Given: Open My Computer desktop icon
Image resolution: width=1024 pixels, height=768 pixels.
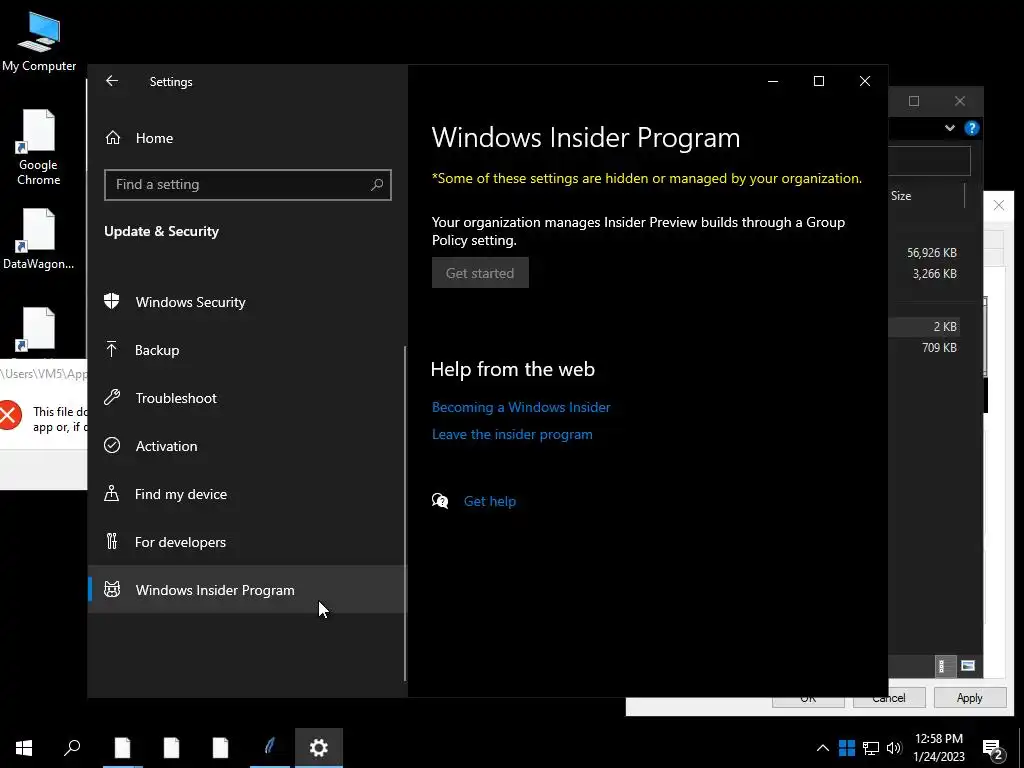Looking at the screenshot, I should pos(39,40).
